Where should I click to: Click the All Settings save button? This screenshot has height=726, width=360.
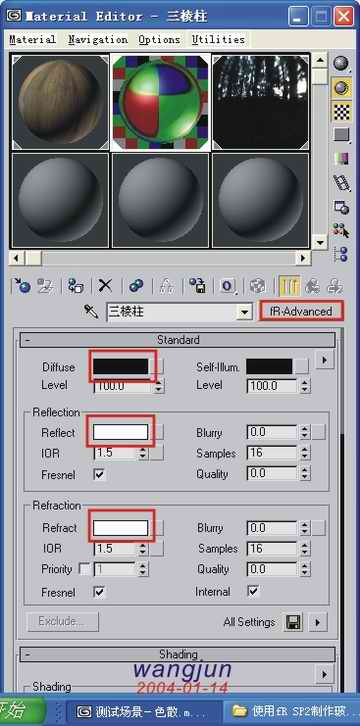293,622
